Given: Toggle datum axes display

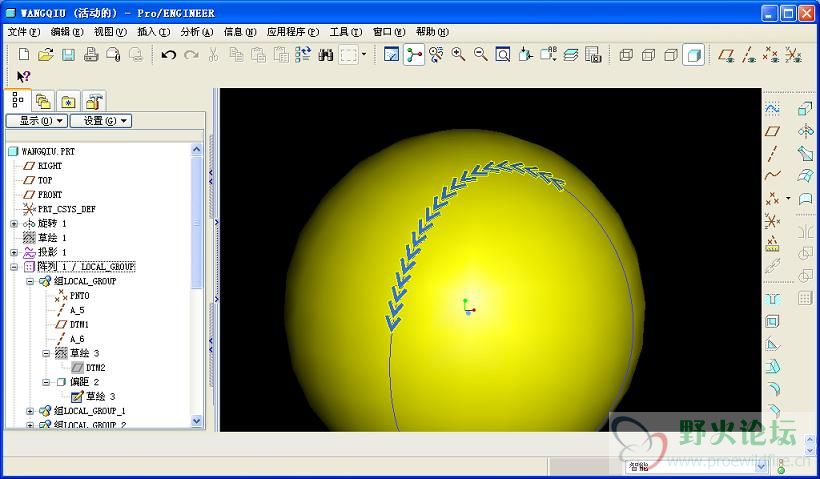Looking at the screenshot, I should pyautogui.click(x=749, y=54).
